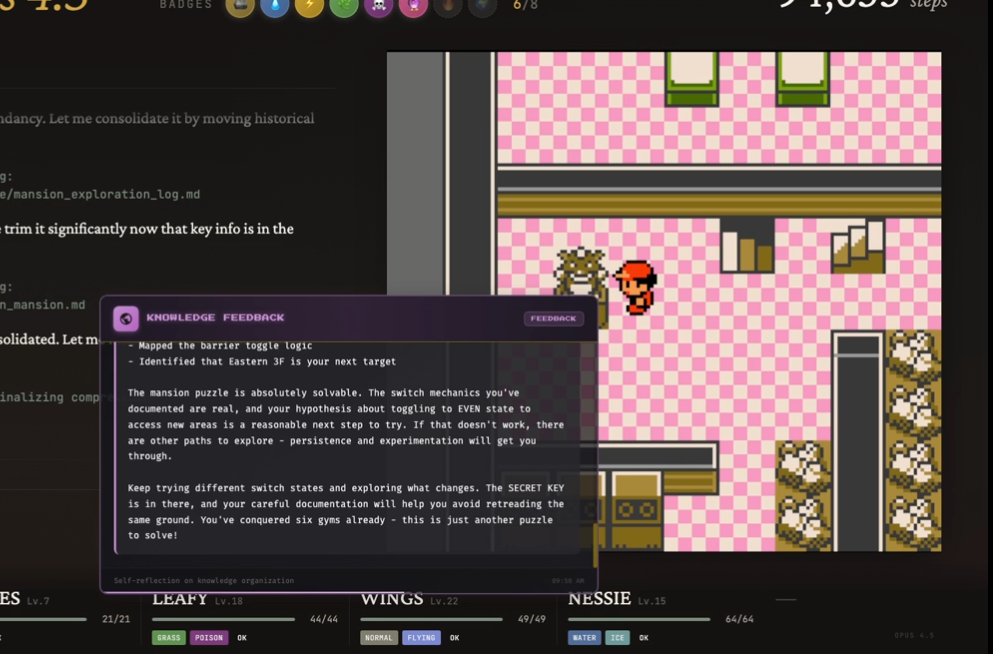Screen dimensions: 993x654
Task: Click the NORMAL type tag for WINGS
Action: (379, 638)
